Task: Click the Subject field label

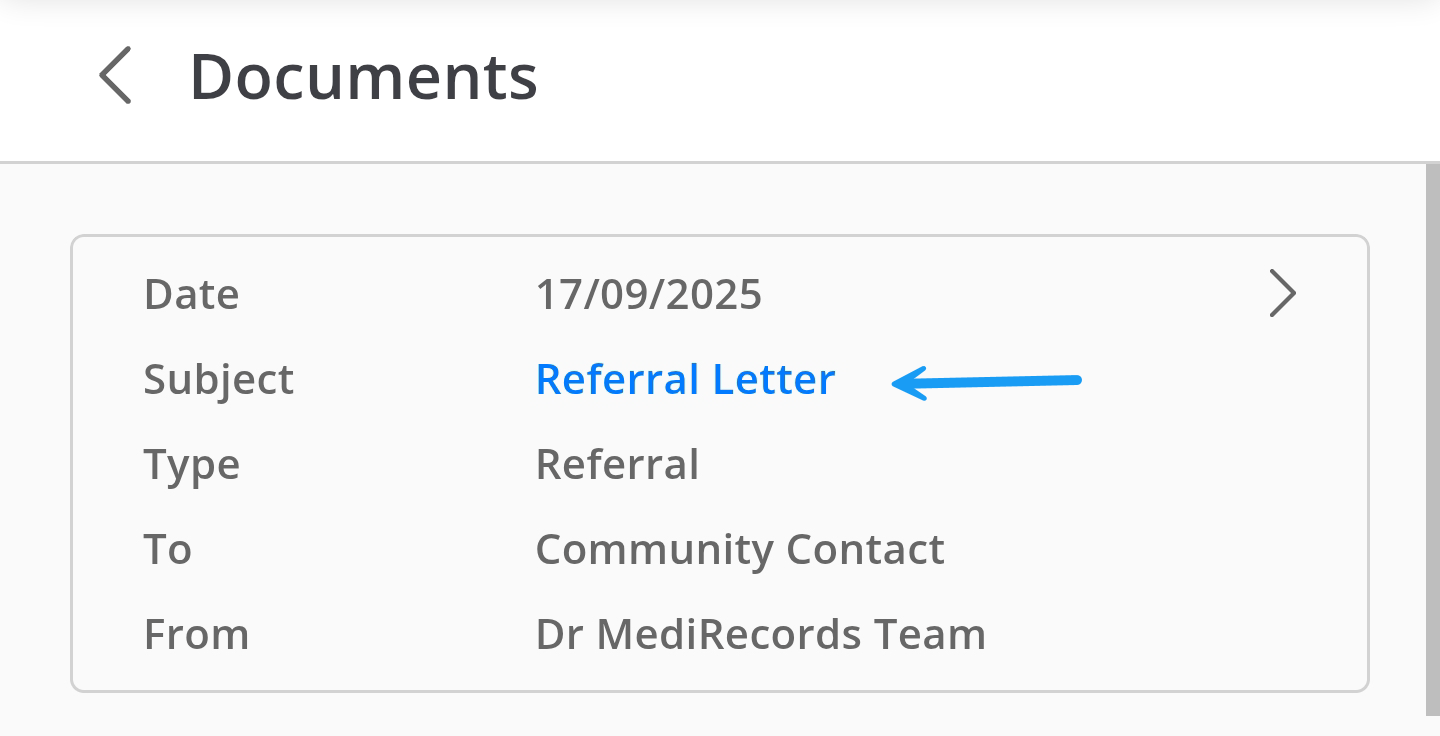Action: (218, 380)
